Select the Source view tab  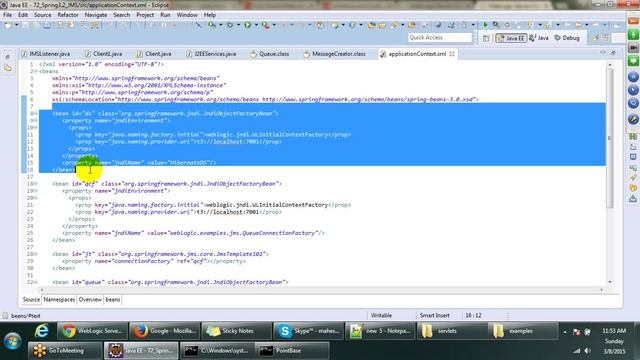point(31,300)
